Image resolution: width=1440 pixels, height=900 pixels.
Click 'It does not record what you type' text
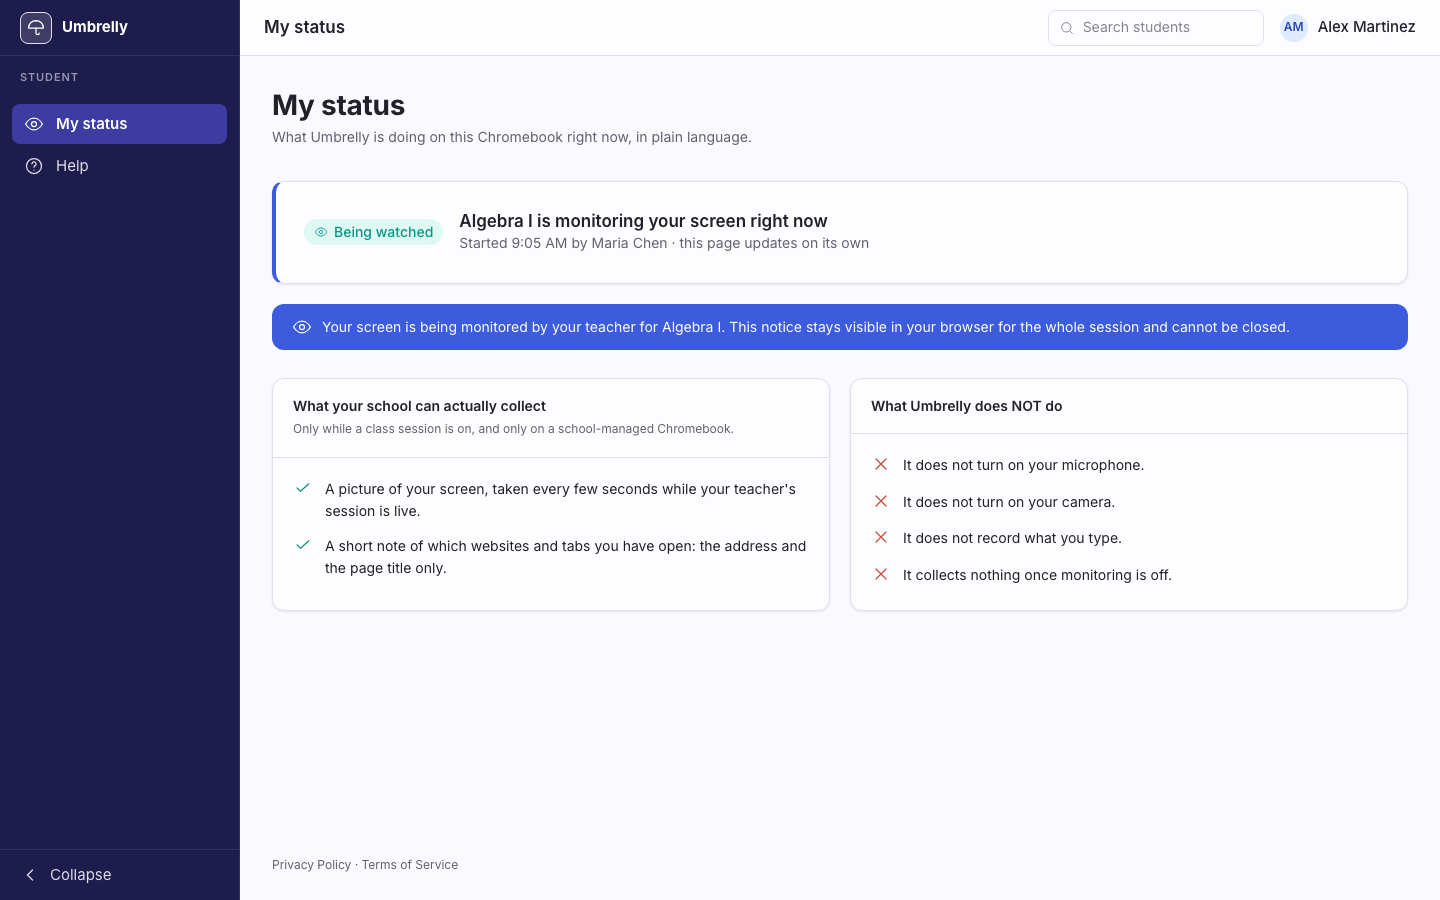[x=1012, y=538]
